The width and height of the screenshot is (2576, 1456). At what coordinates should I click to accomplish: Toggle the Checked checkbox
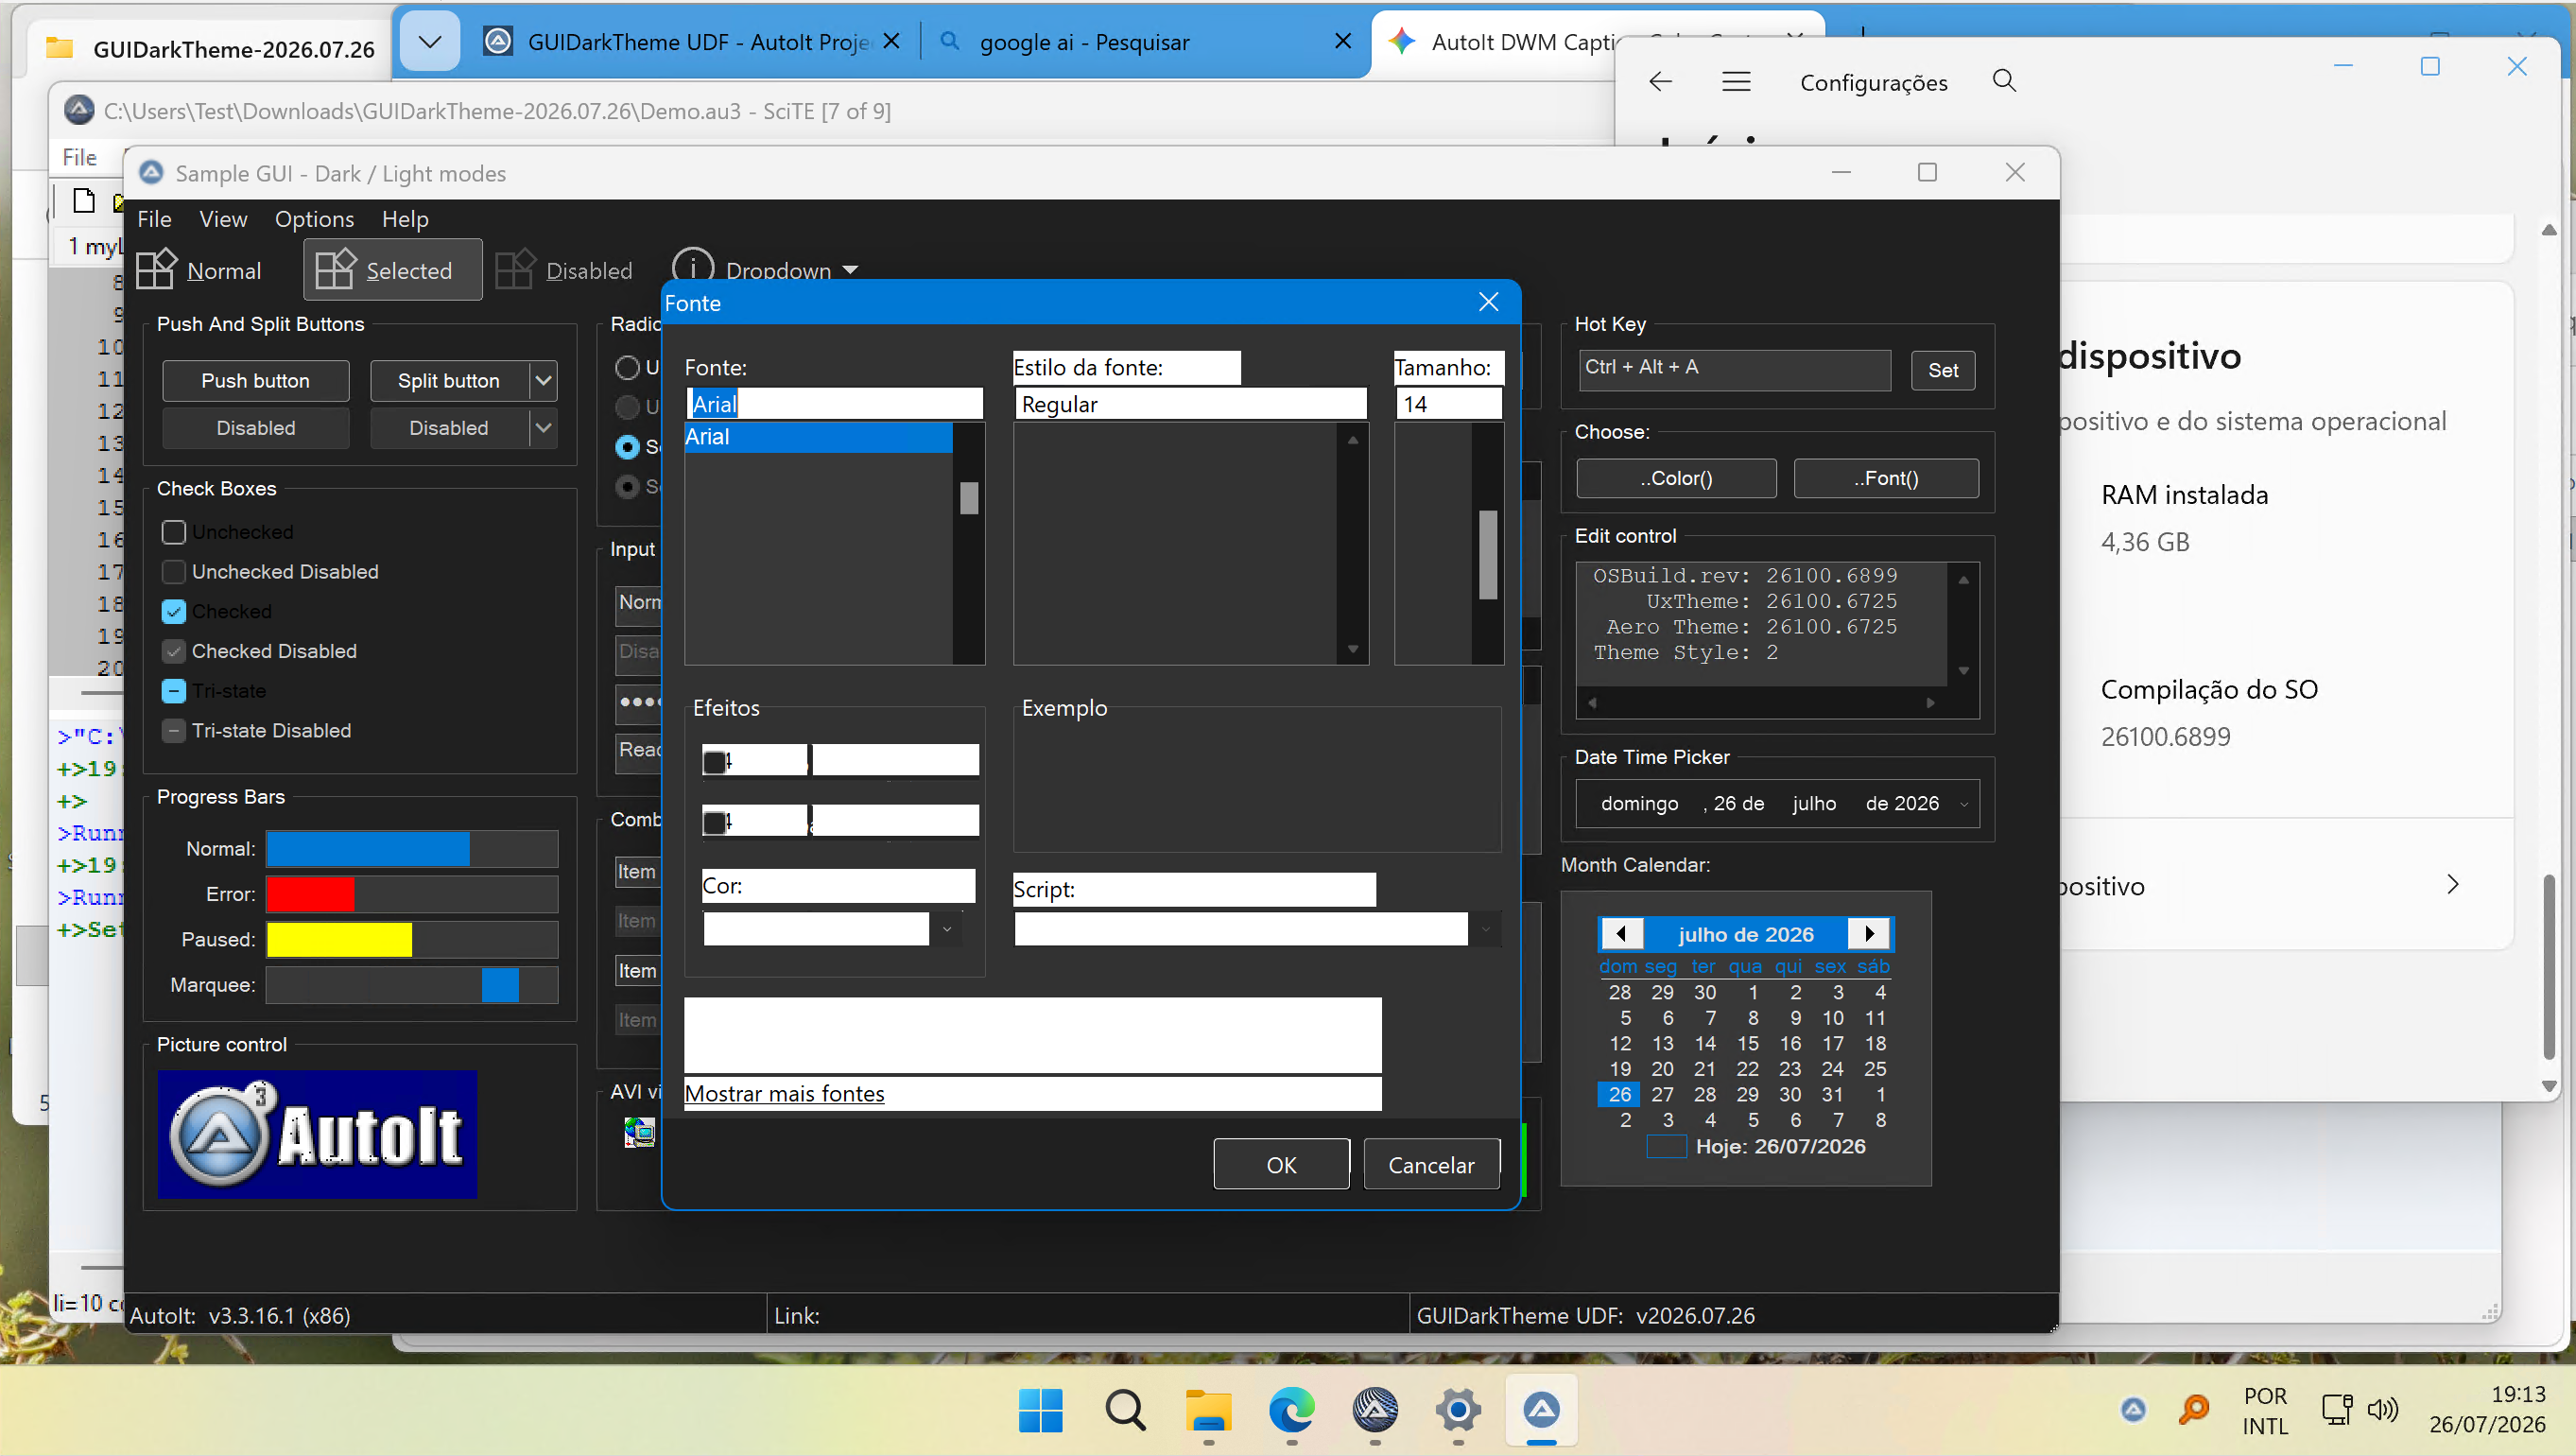(174, 611)
